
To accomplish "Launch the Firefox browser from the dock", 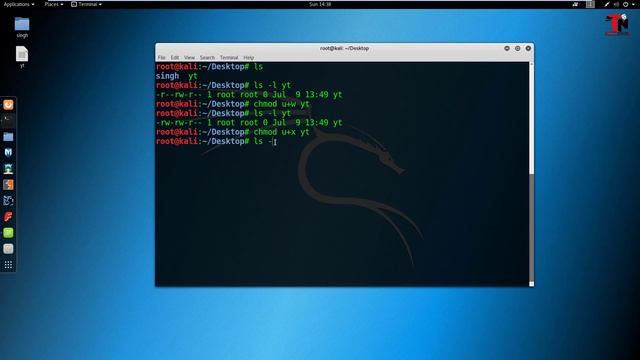I will coord(8,105).
